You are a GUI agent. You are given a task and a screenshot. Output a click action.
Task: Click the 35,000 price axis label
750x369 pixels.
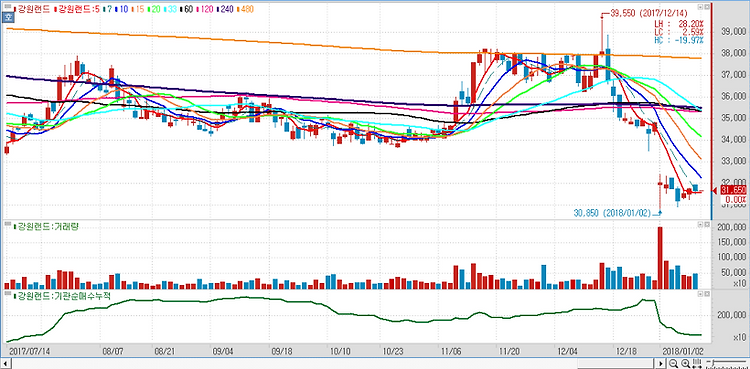pos(733,118)
